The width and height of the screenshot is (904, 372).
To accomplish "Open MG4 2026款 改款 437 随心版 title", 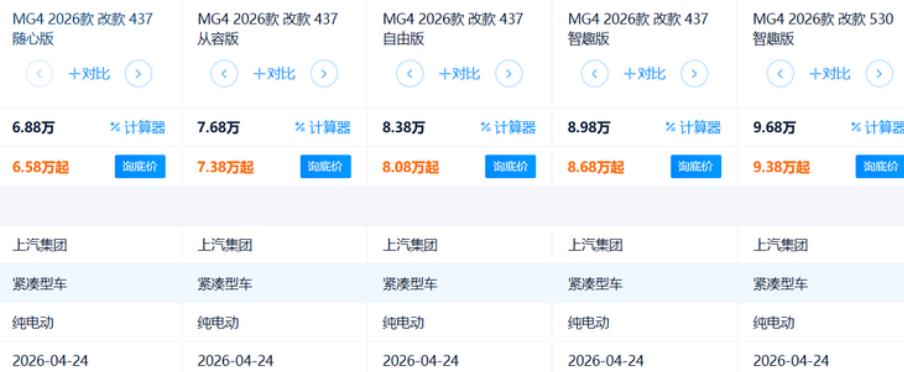I will point(82,29).
